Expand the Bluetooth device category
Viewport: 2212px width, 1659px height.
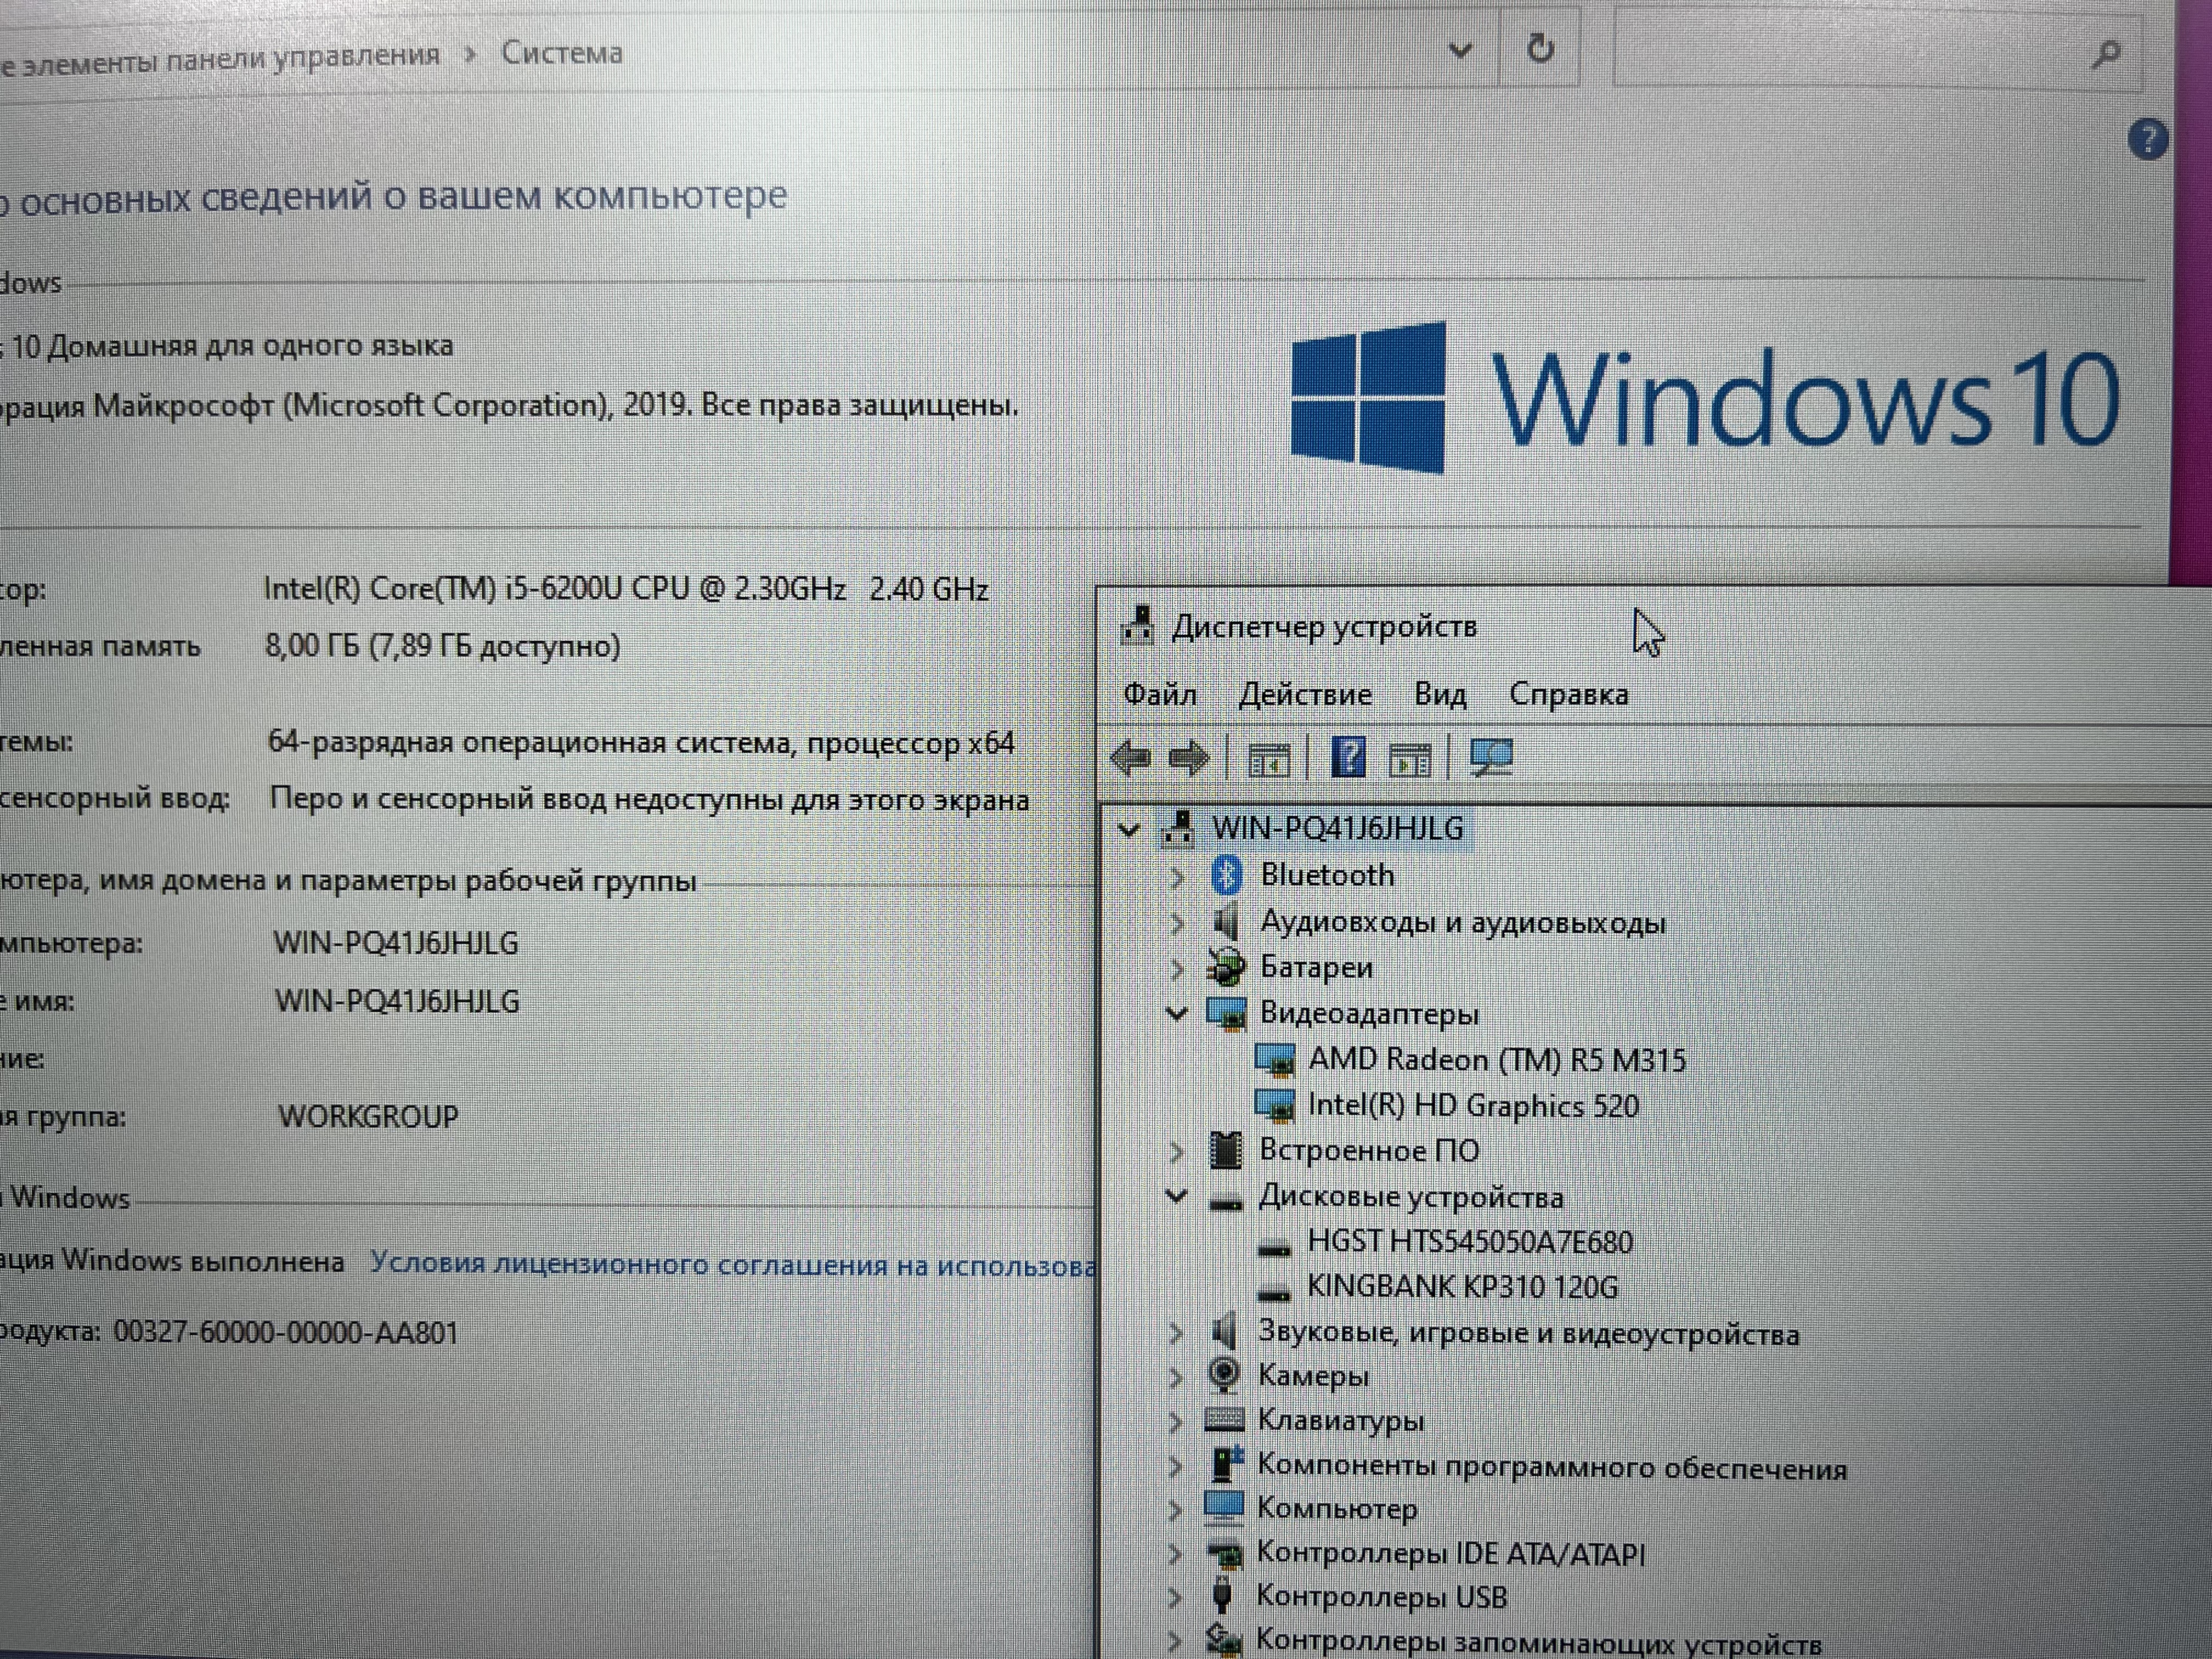pyautogui.click(x=1178, y=877)
